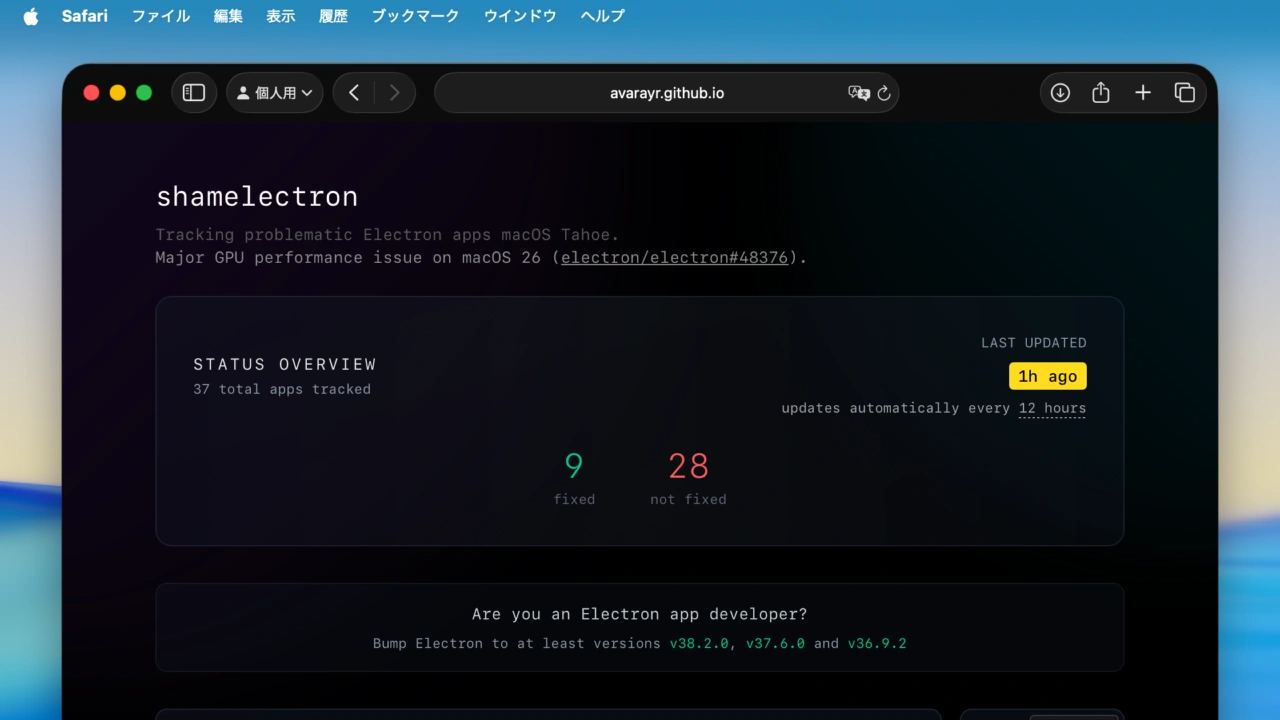This screenshot has width=1280, height=720.
Task: Open a new tab
Action: pos(1143,92)
